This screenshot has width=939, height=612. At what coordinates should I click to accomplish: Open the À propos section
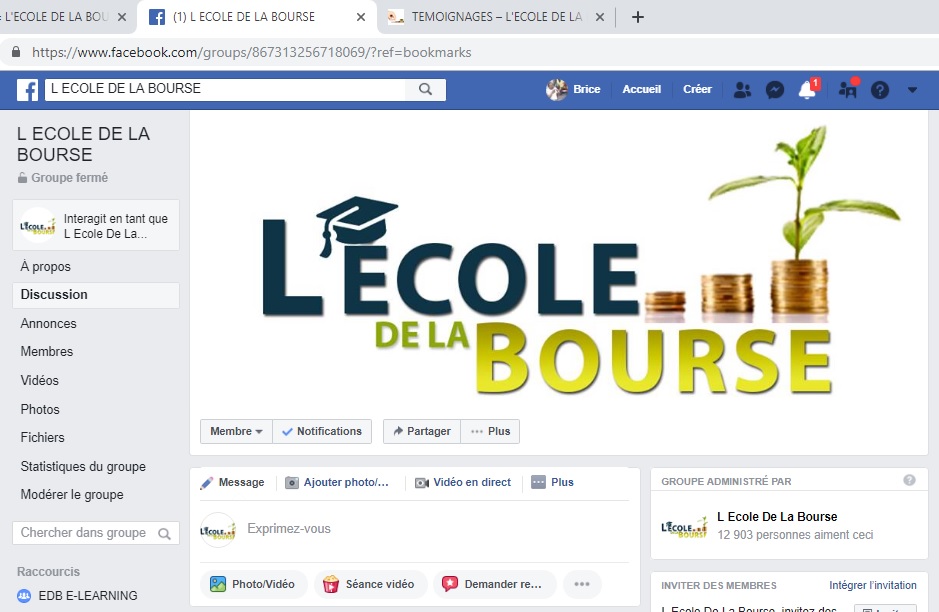[46, 266]
